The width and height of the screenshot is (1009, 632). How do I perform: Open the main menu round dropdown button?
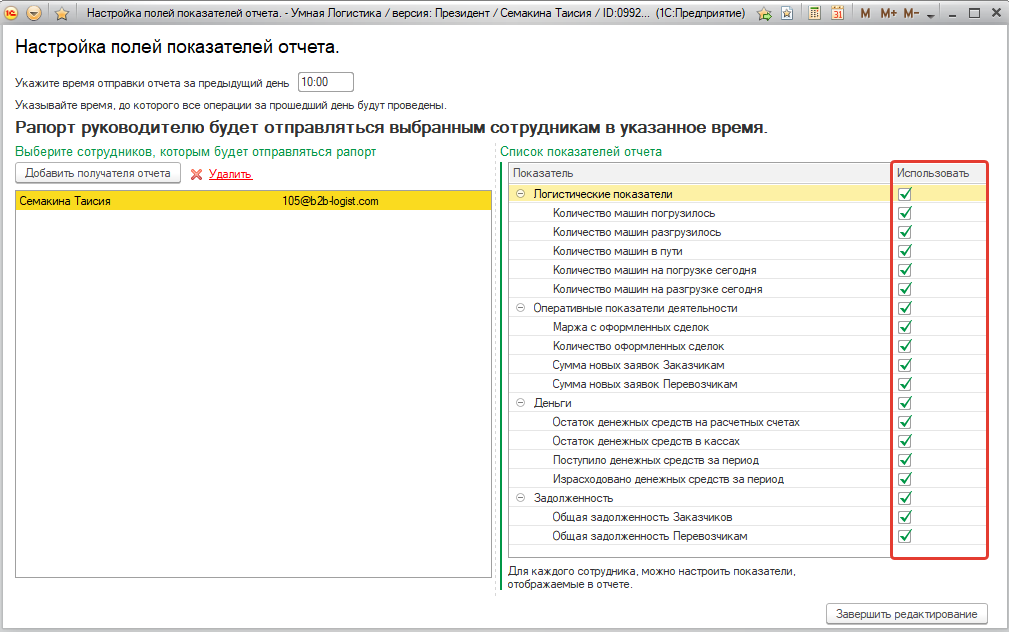(34, 13)
